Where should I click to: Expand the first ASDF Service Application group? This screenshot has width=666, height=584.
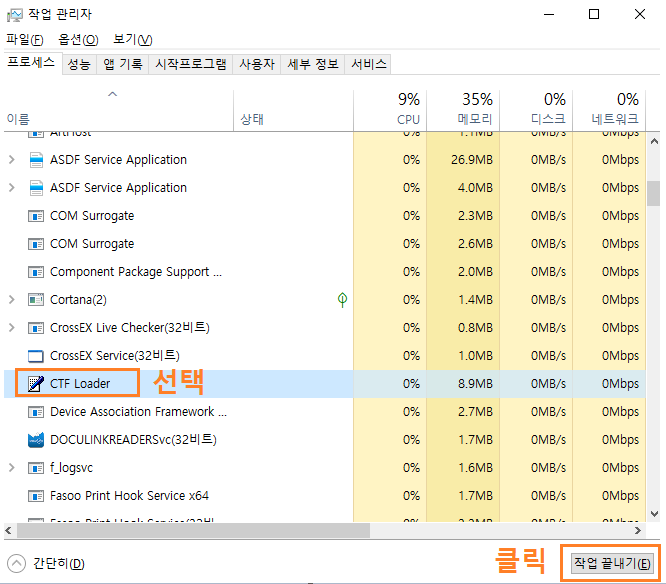12,160
